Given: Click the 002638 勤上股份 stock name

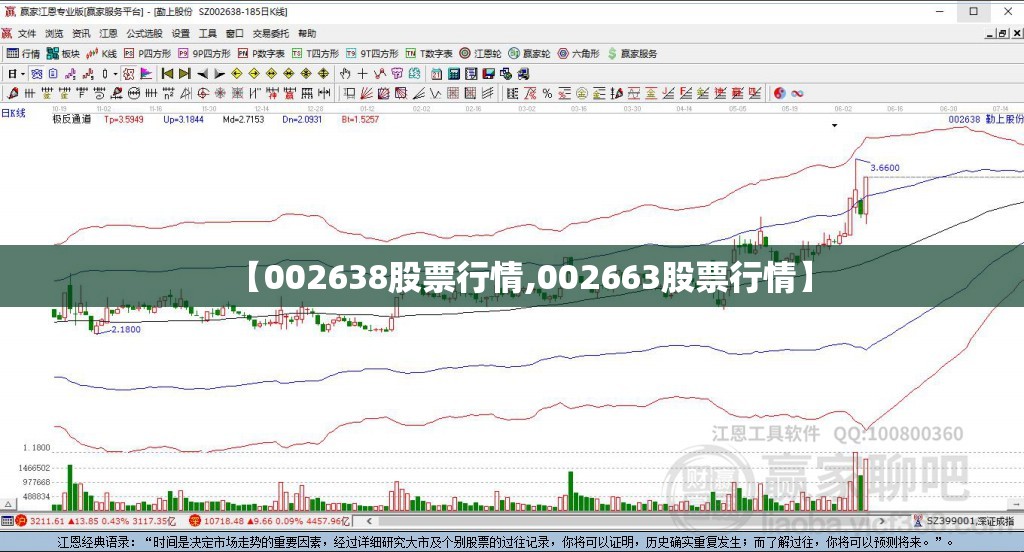Looking at the screenshot, I should click(x=985, y=120).
